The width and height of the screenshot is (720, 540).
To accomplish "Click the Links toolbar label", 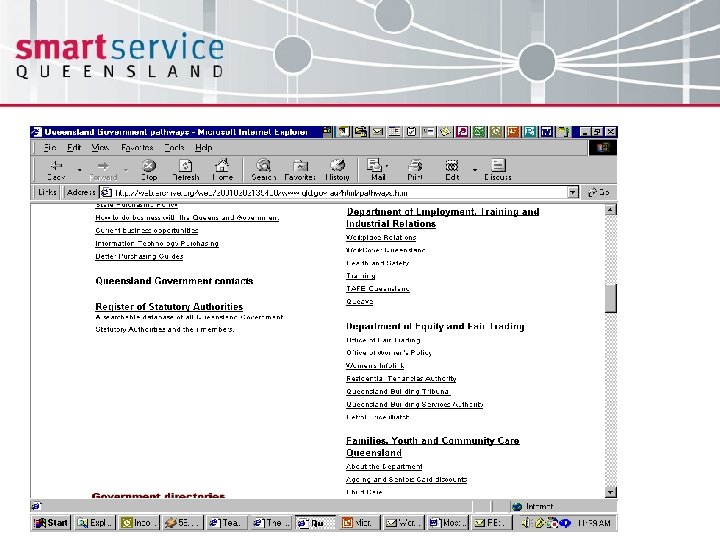I will (47, 192).
